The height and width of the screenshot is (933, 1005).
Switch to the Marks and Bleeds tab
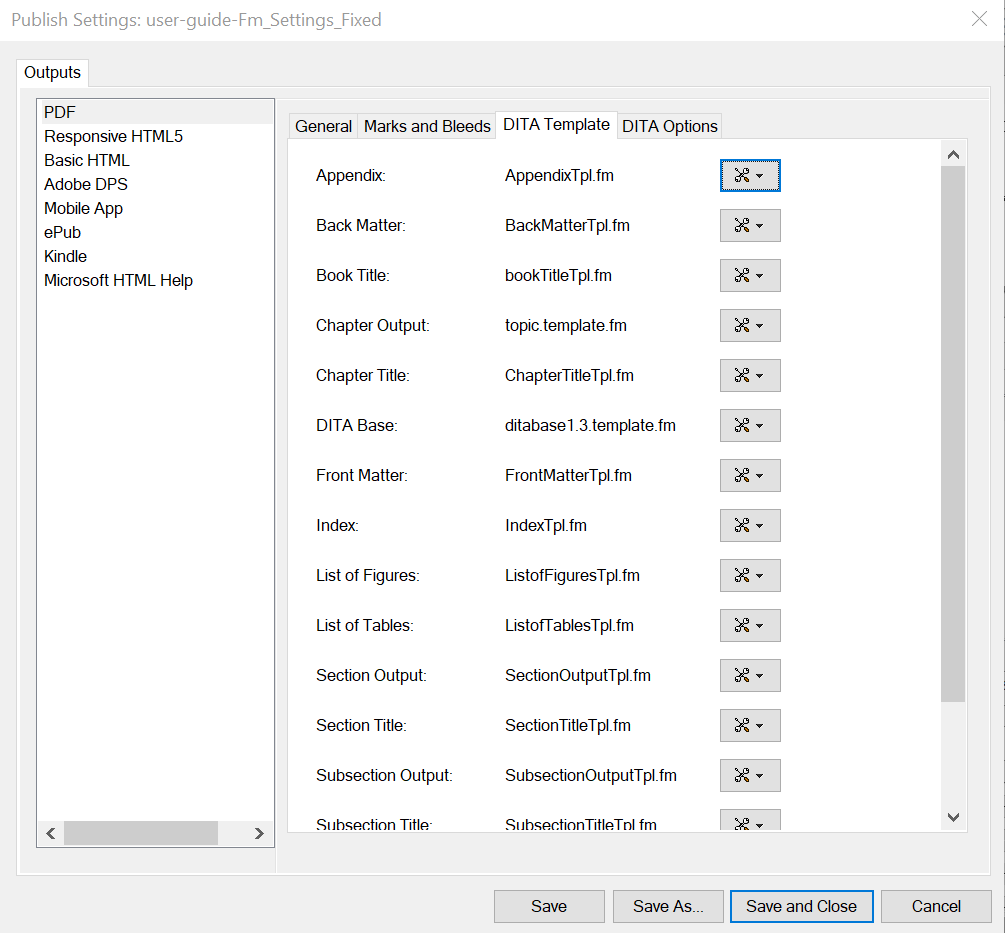pos(427,125)
